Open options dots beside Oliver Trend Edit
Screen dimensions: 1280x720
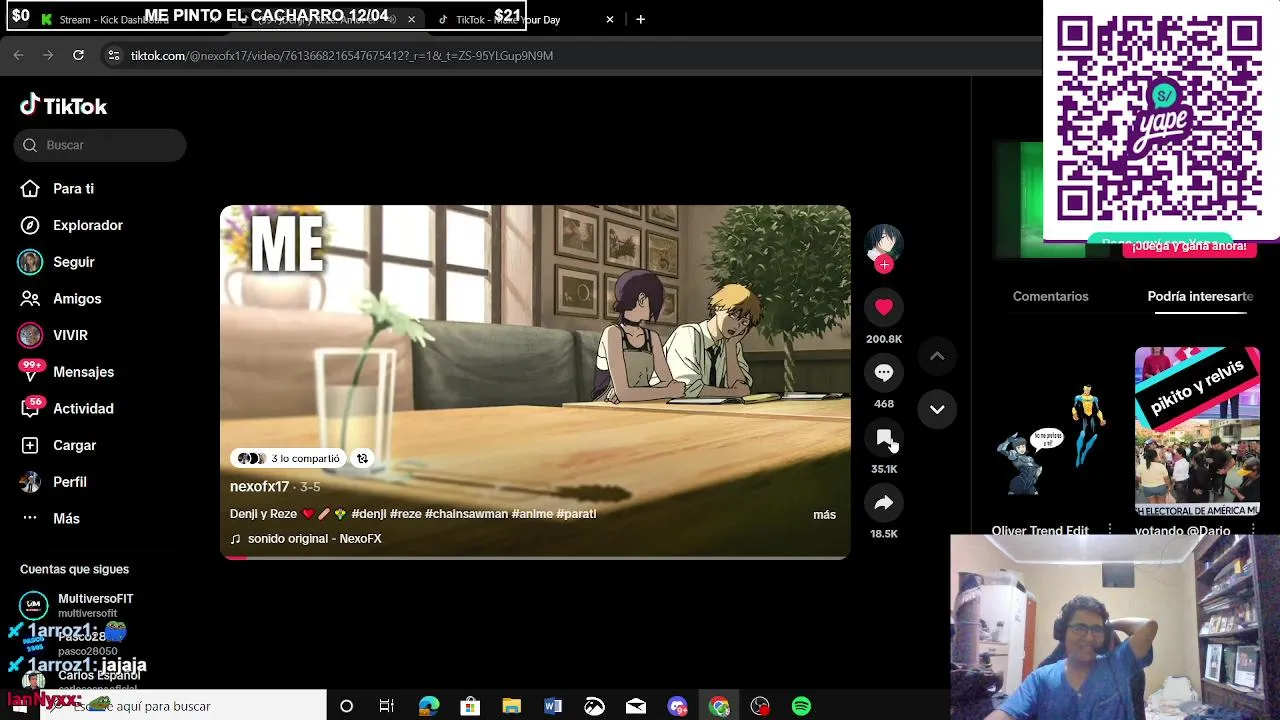(x=1110, y=529)
